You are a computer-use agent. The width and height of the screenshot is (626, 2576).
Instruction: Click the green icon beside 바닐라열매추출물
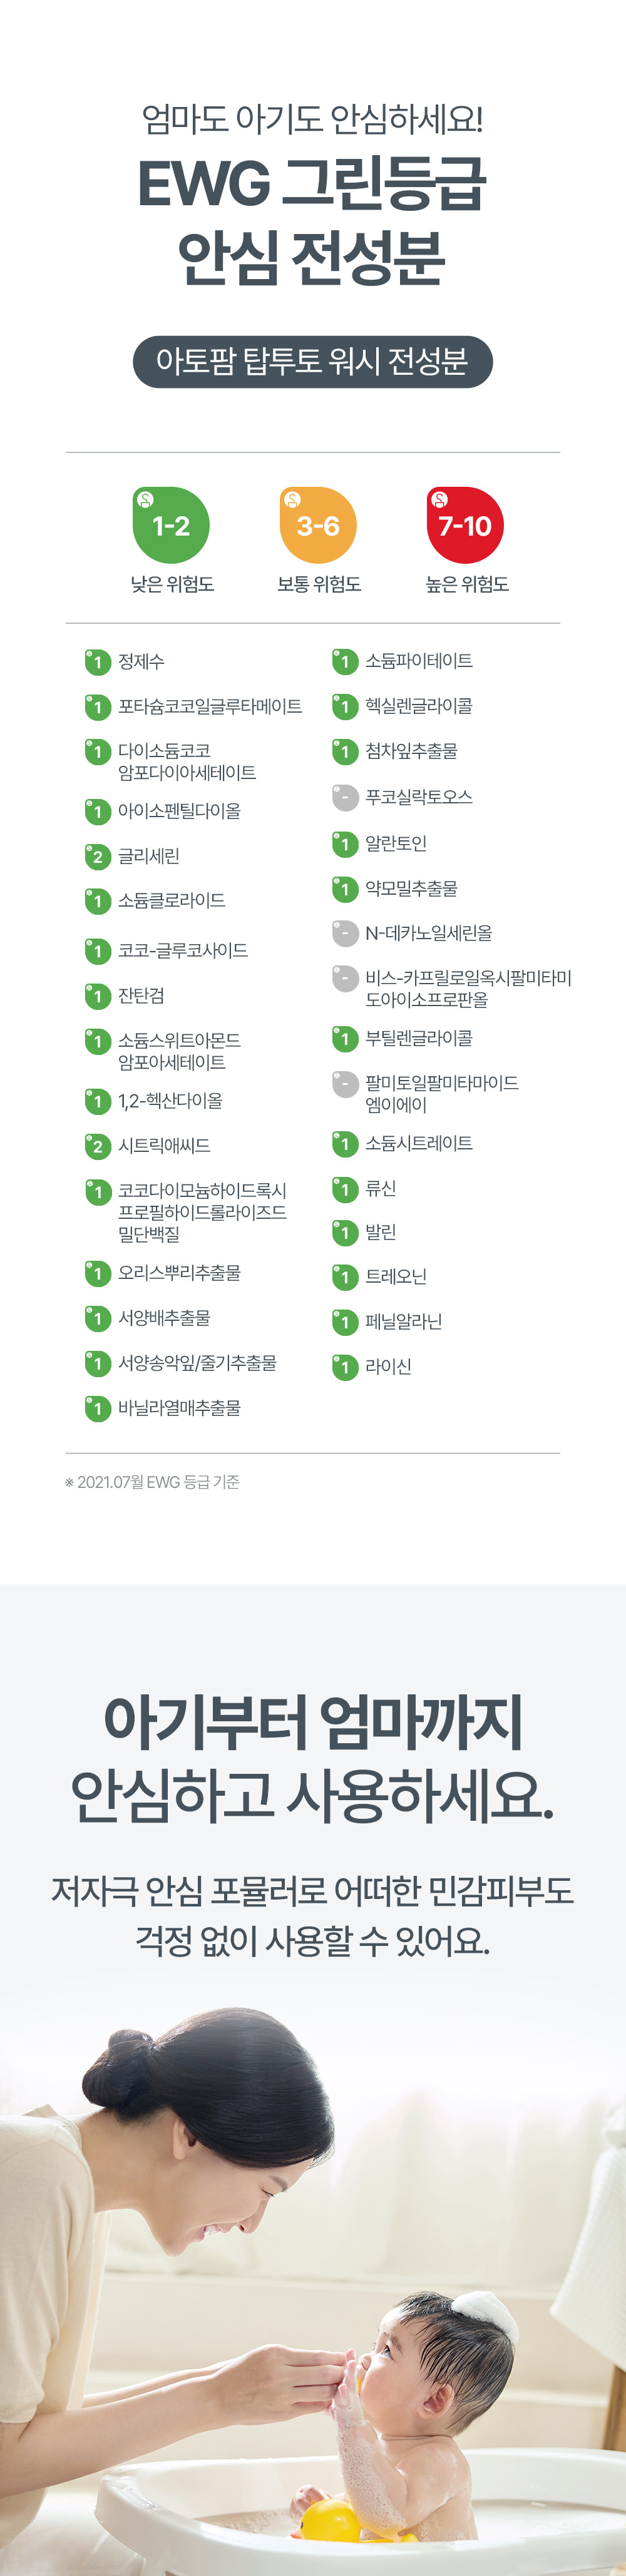98,1409
